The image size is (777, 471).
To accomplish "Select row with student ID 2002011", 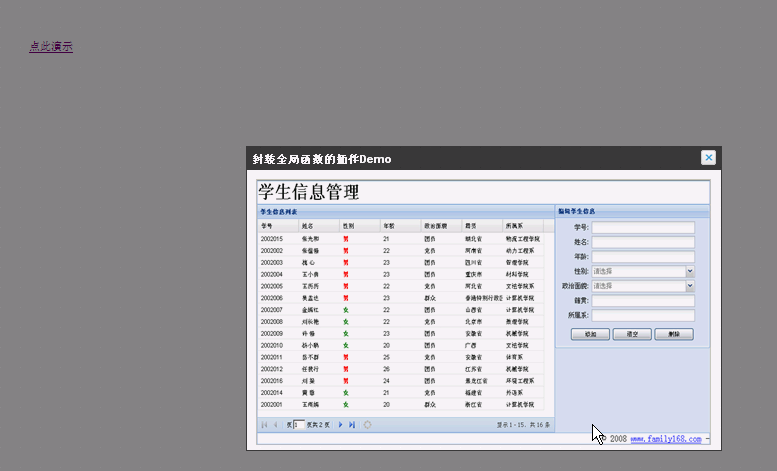I will point(401,357).
